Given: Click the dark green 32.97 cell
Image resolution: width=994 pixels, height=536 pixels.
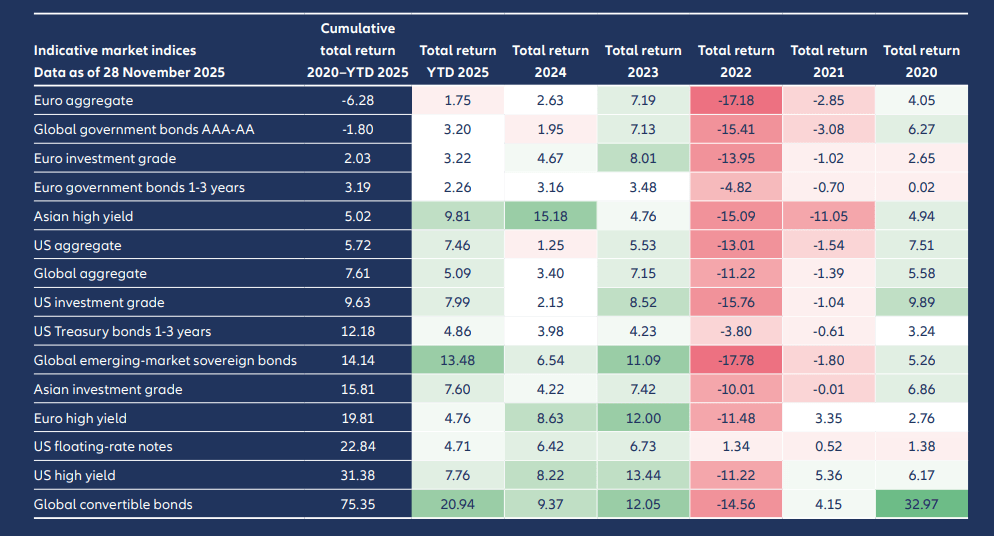Looking at the screenshot, I should (921, 505).
